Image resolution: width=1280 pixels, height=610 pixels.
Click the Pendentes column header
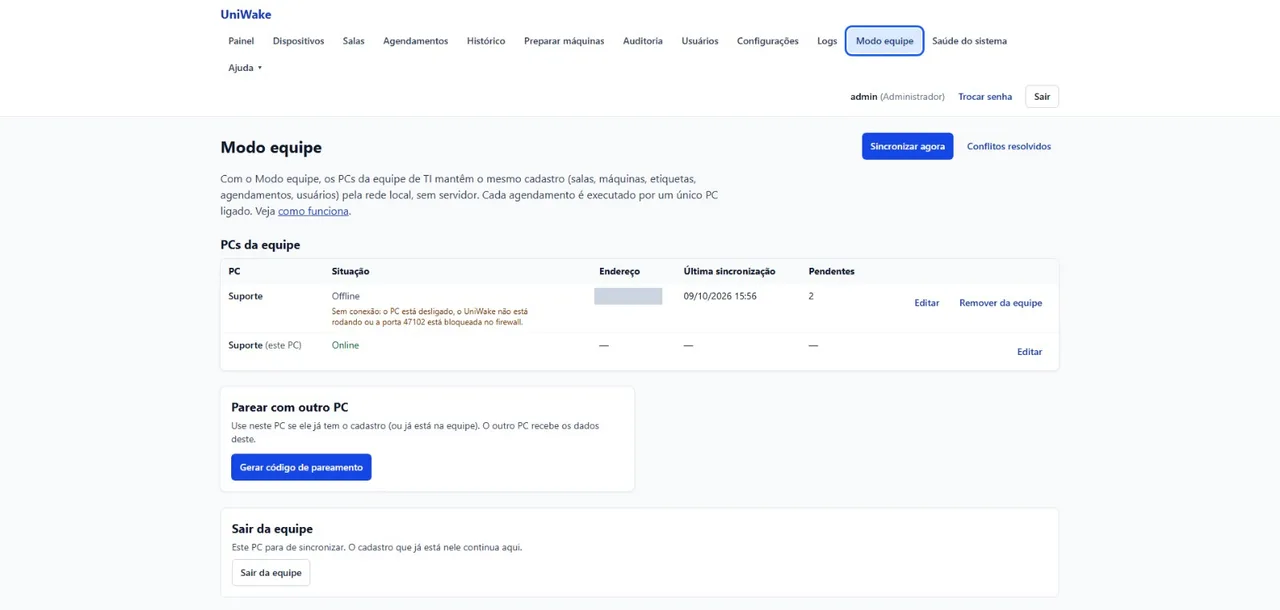831,271
